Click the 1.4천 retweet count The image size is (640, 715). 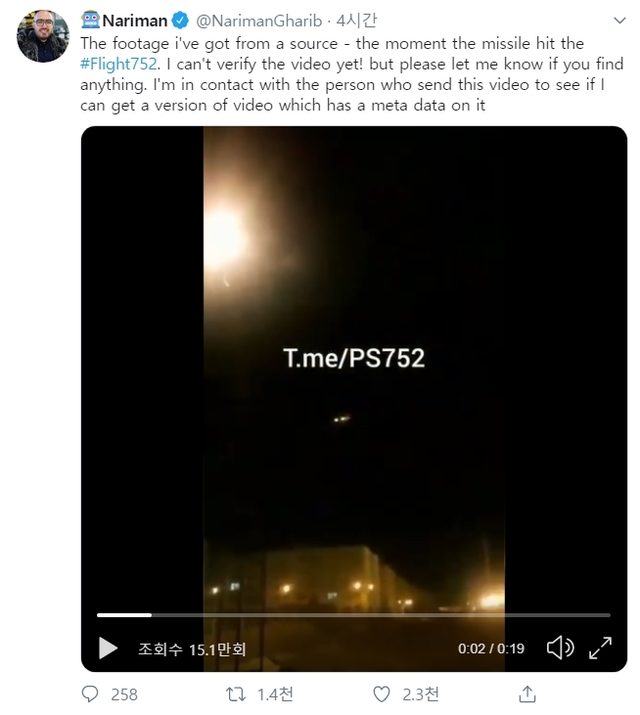(275, 694)
